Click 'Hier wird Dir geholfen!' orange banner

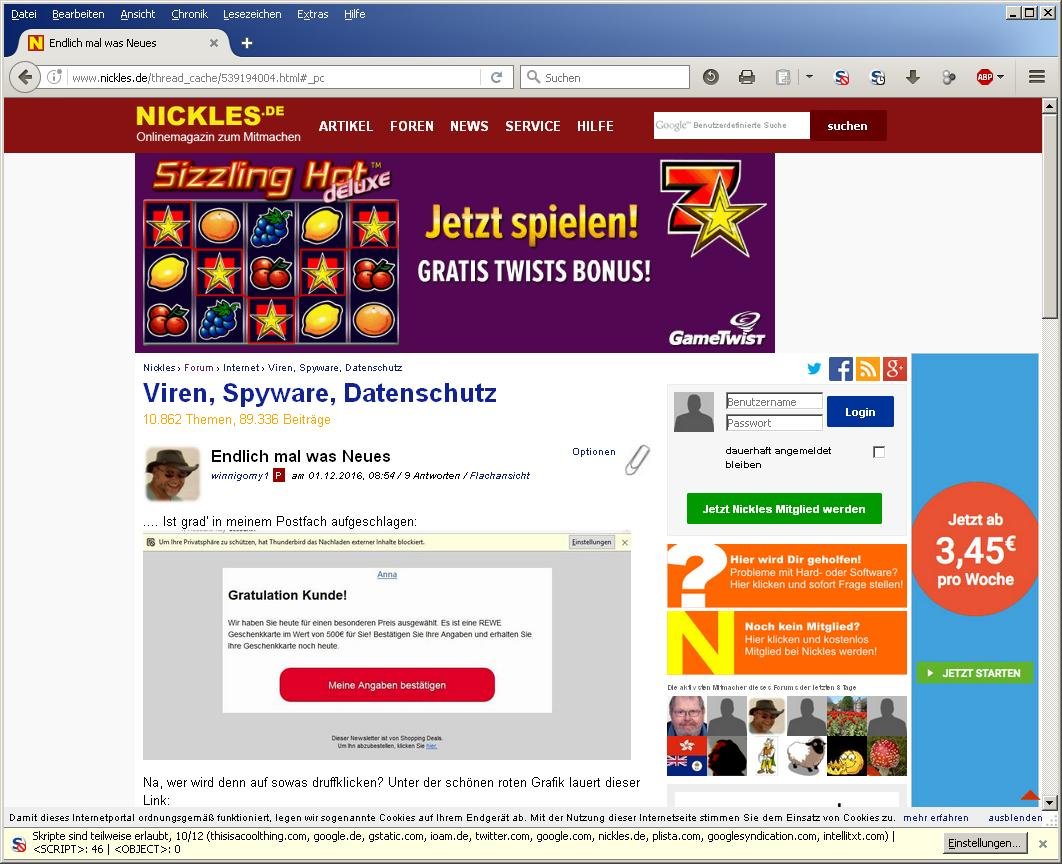click(x=786, y=576)
